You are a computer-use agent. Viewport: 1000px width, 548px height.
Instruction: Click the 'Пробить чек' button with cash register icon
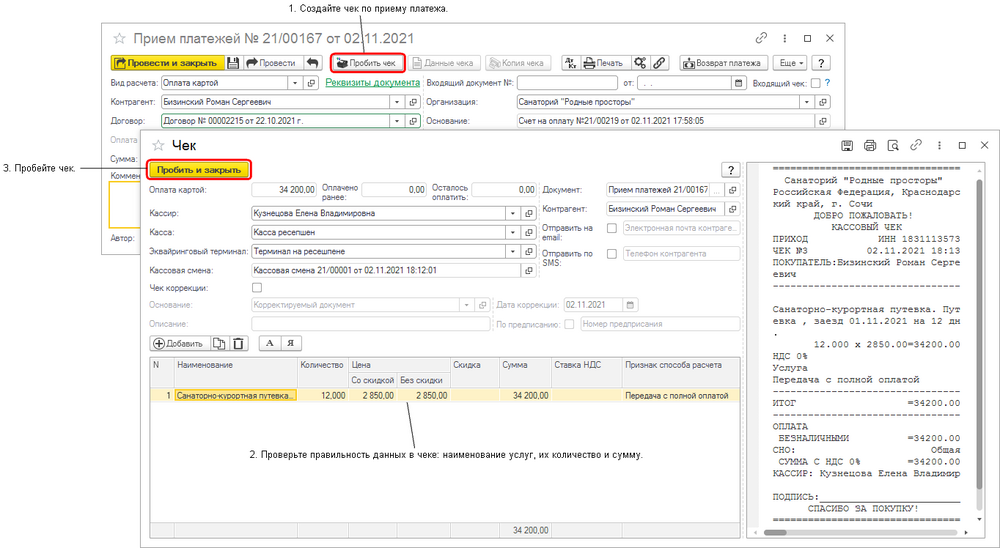[x=367, y=63]
